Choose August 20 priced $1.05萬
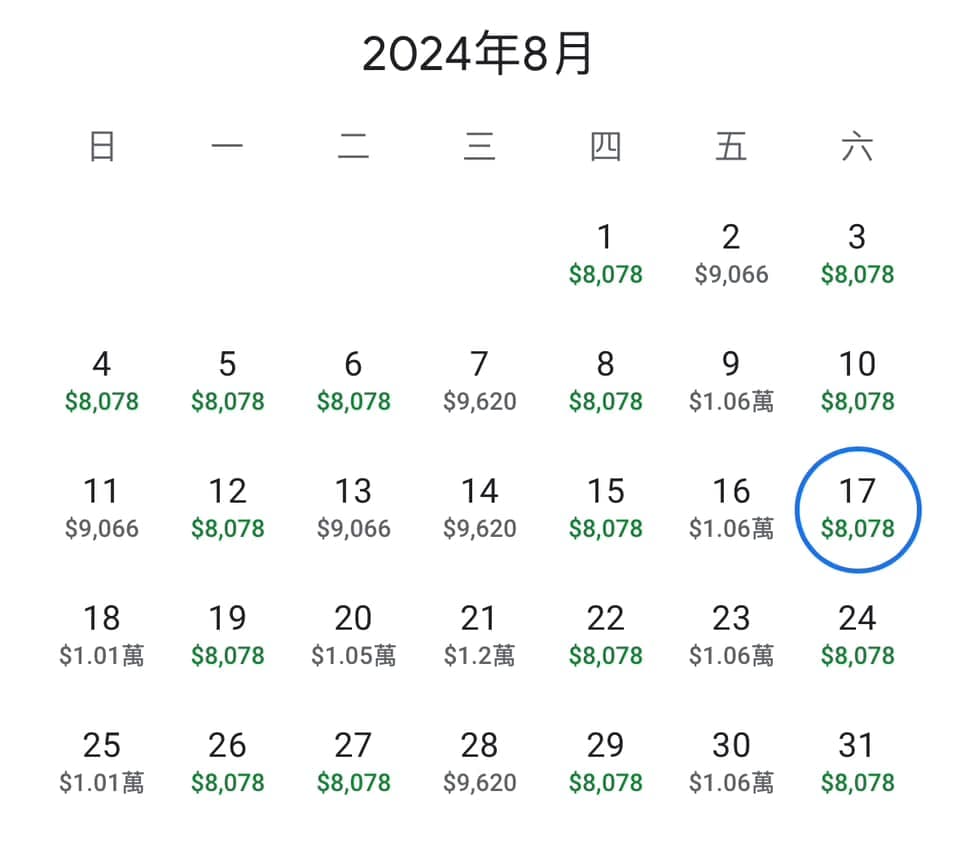The width and height of the screenshot is (960, 866). point(353,636)
